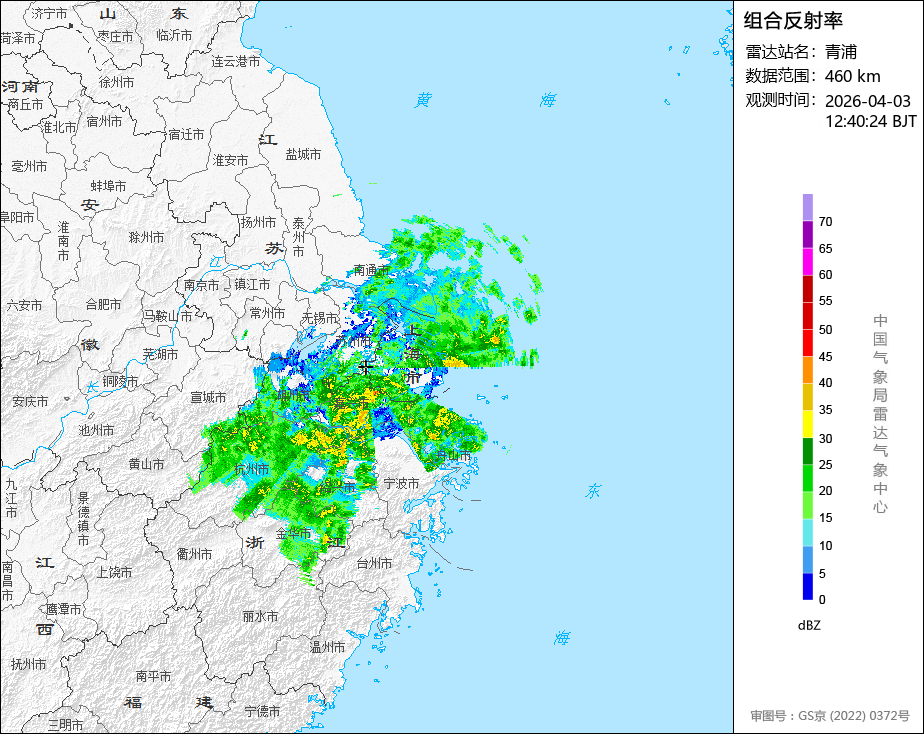Image resolution: width=924 pixels, height=734 pixels.
Task: Click the dBZ unit label under legend
Action: click(809, 626)
